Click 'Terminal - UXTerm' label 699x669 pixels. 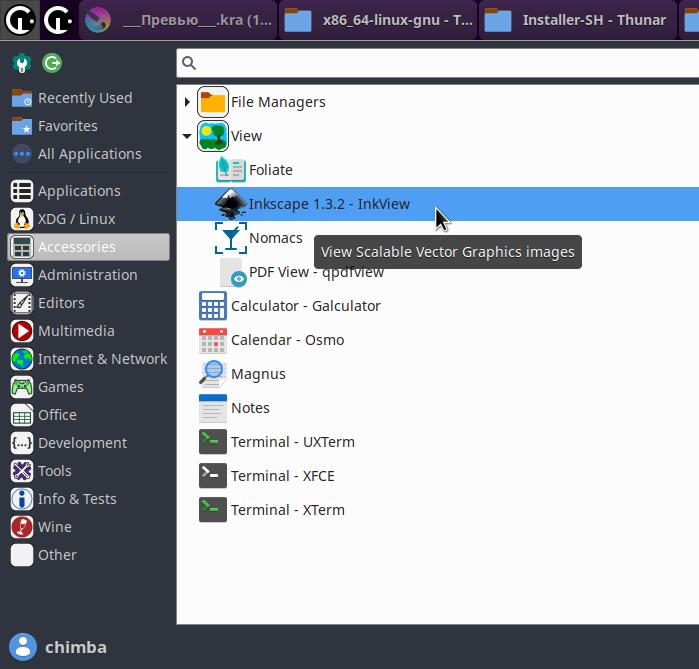pyautogui.click(x=293, y=442)
